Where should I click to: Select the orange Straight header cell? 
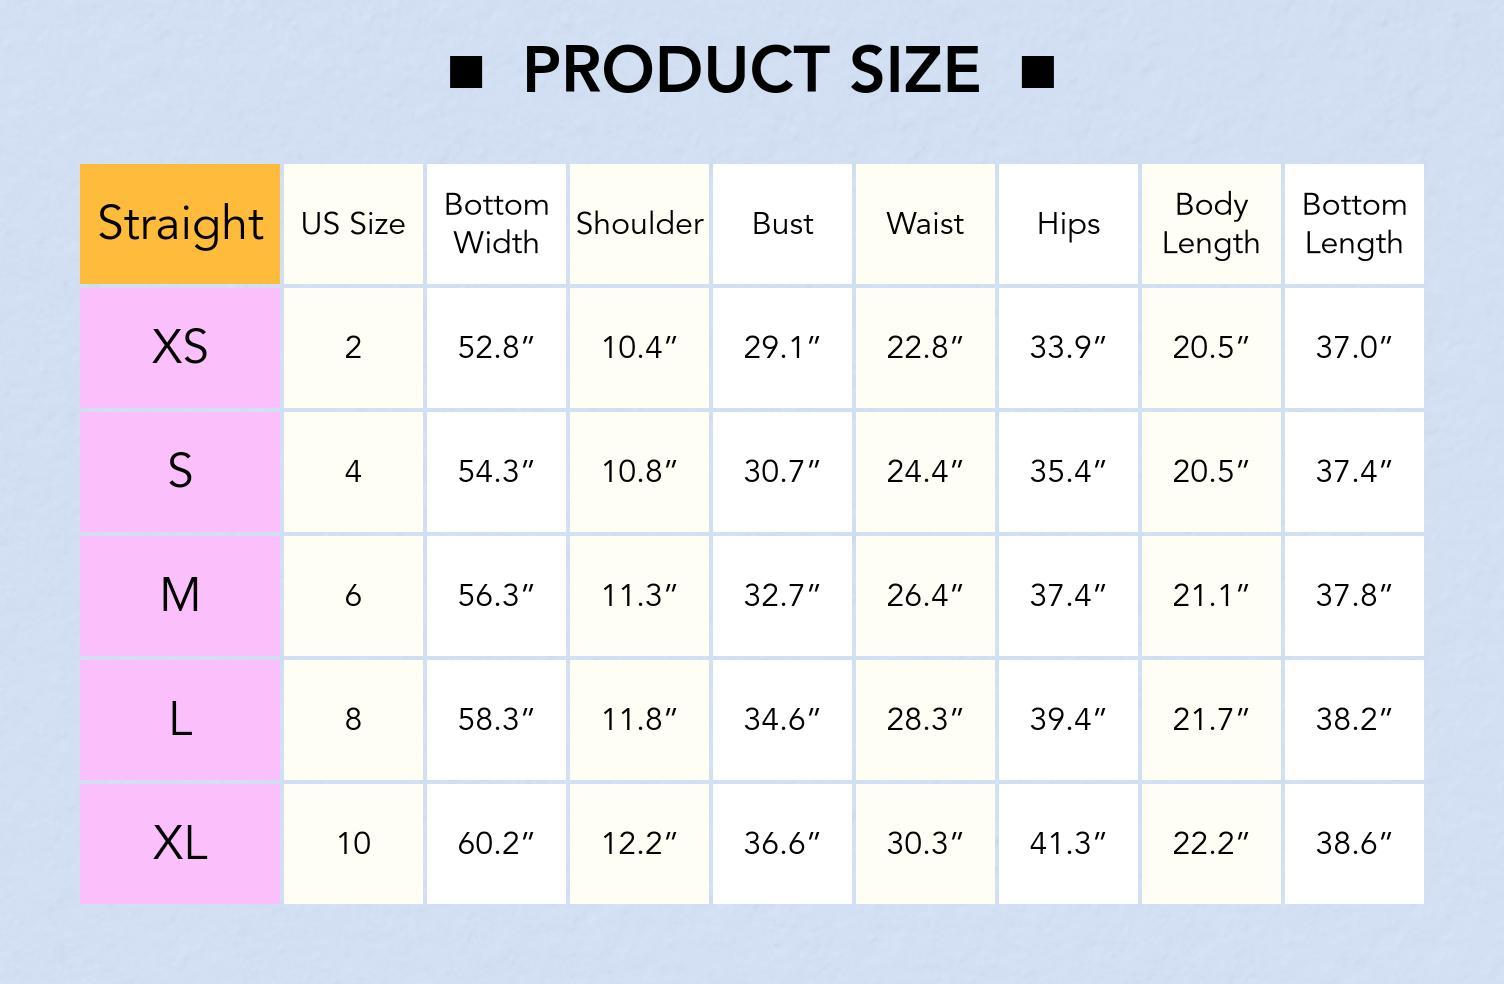tap(180, 223)
